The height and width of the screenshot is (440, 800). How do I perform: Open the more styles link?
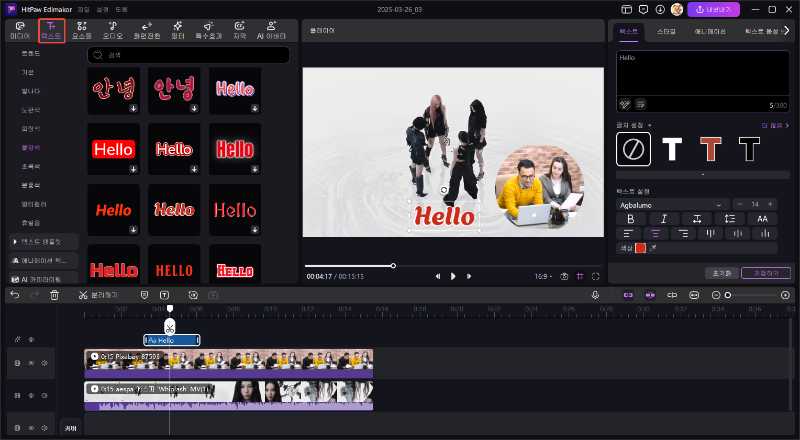[x=775, y=126]
